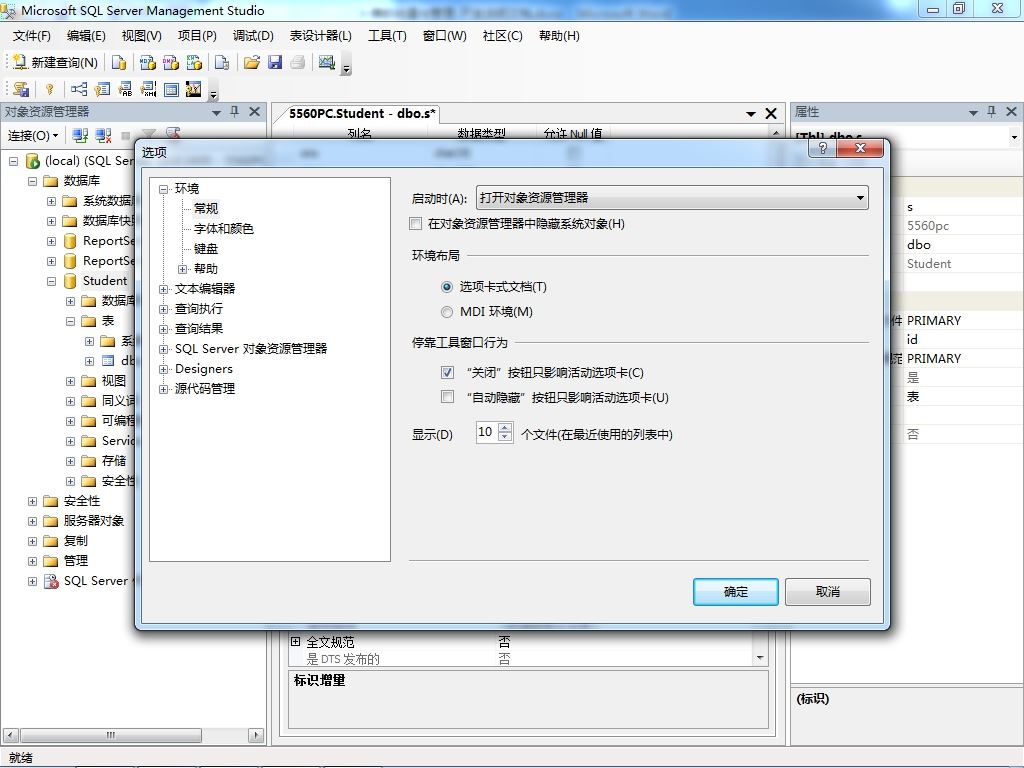This screenshot has height=768, width=1024.
Task: Select the 5560PC.Student - dbo.s* tab
Action: (x=360, y=114)
